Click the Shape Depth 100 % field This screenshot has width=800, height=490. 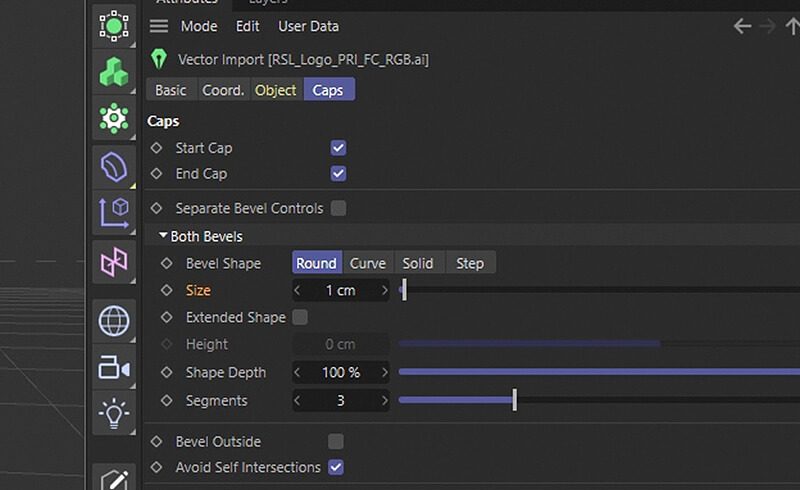341,373
